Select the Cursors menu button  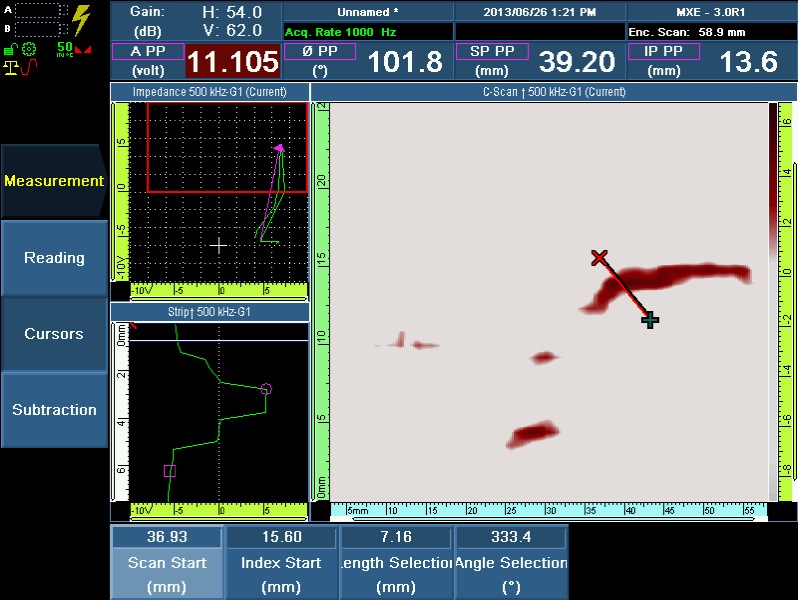pos(54,334)
